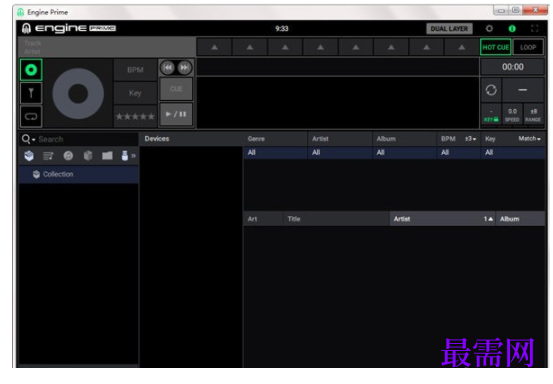Show the Collection library icon in the sidebar toolbar
Image resolution: width=553 pixels, height=384 pixels.
pos(29,156)
